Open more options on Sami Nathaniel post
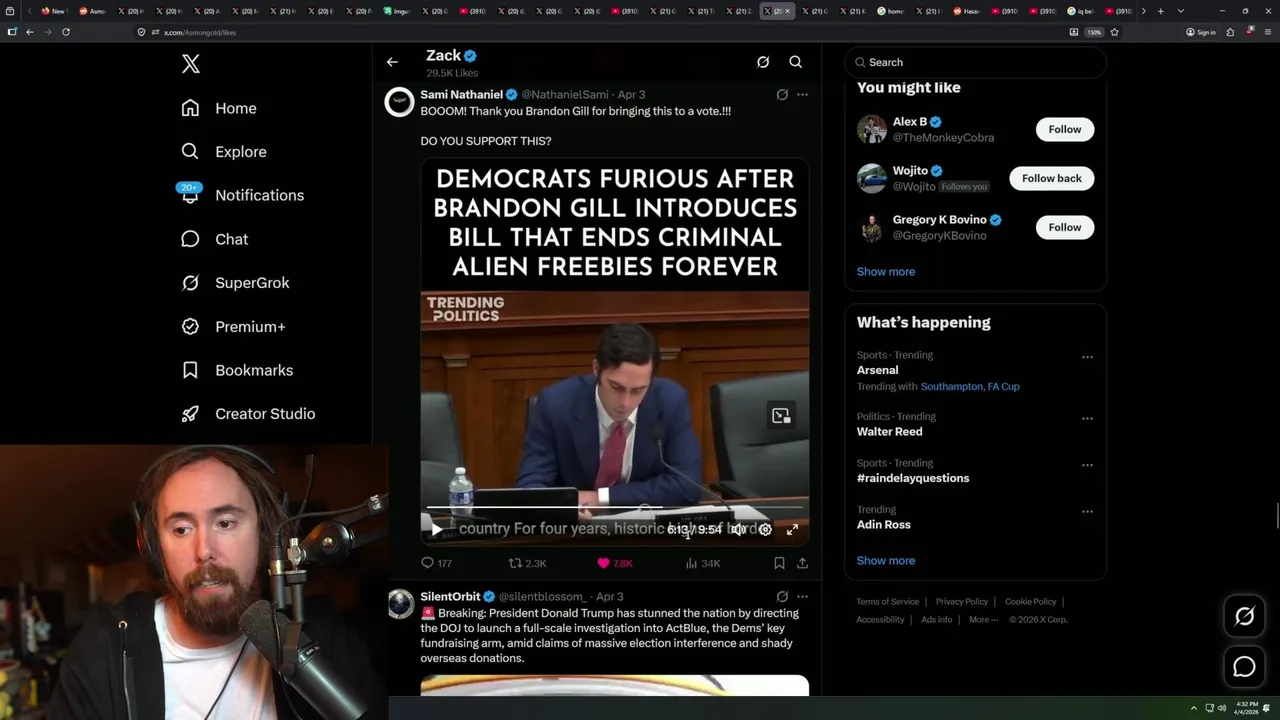The height and width of the screenshot is (720, 1280). tap(802, 94)
